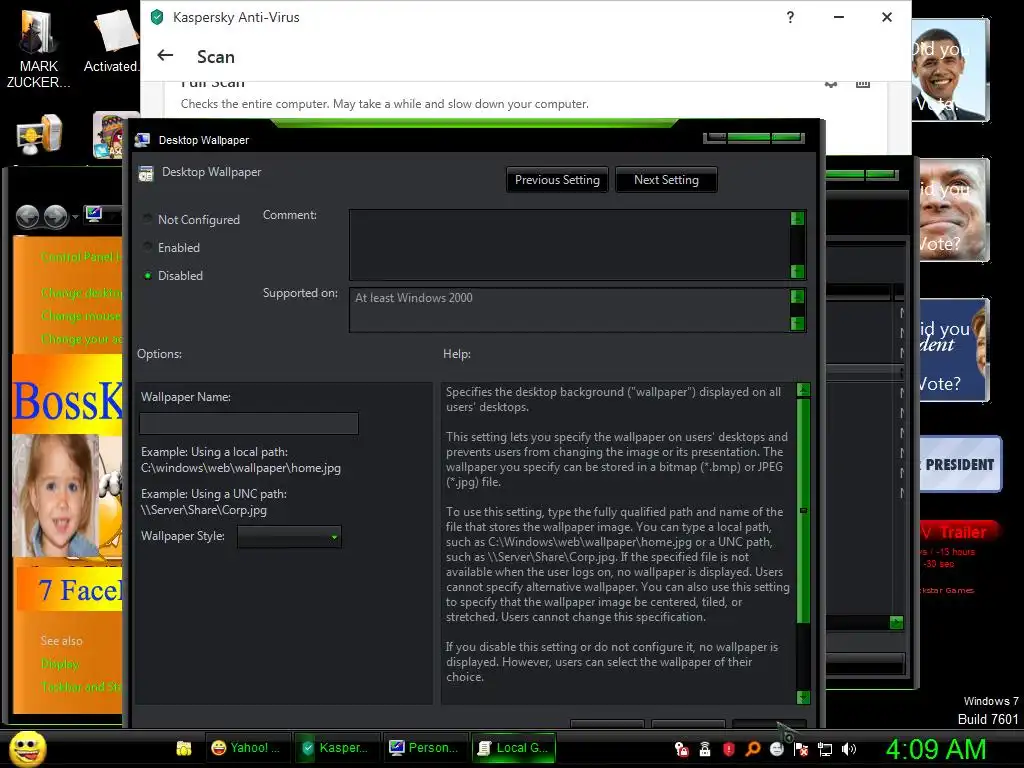Viewport: 1024px width, 768px height.
Task: Click the red Kaspersky tray shield
Action: [x=729, y=749]
